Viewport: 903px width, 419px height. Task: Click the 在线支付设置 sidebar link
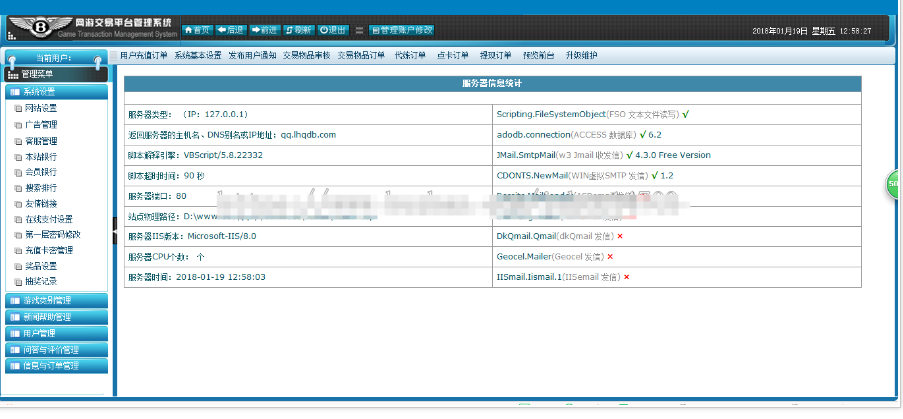(x=48, y=219)
